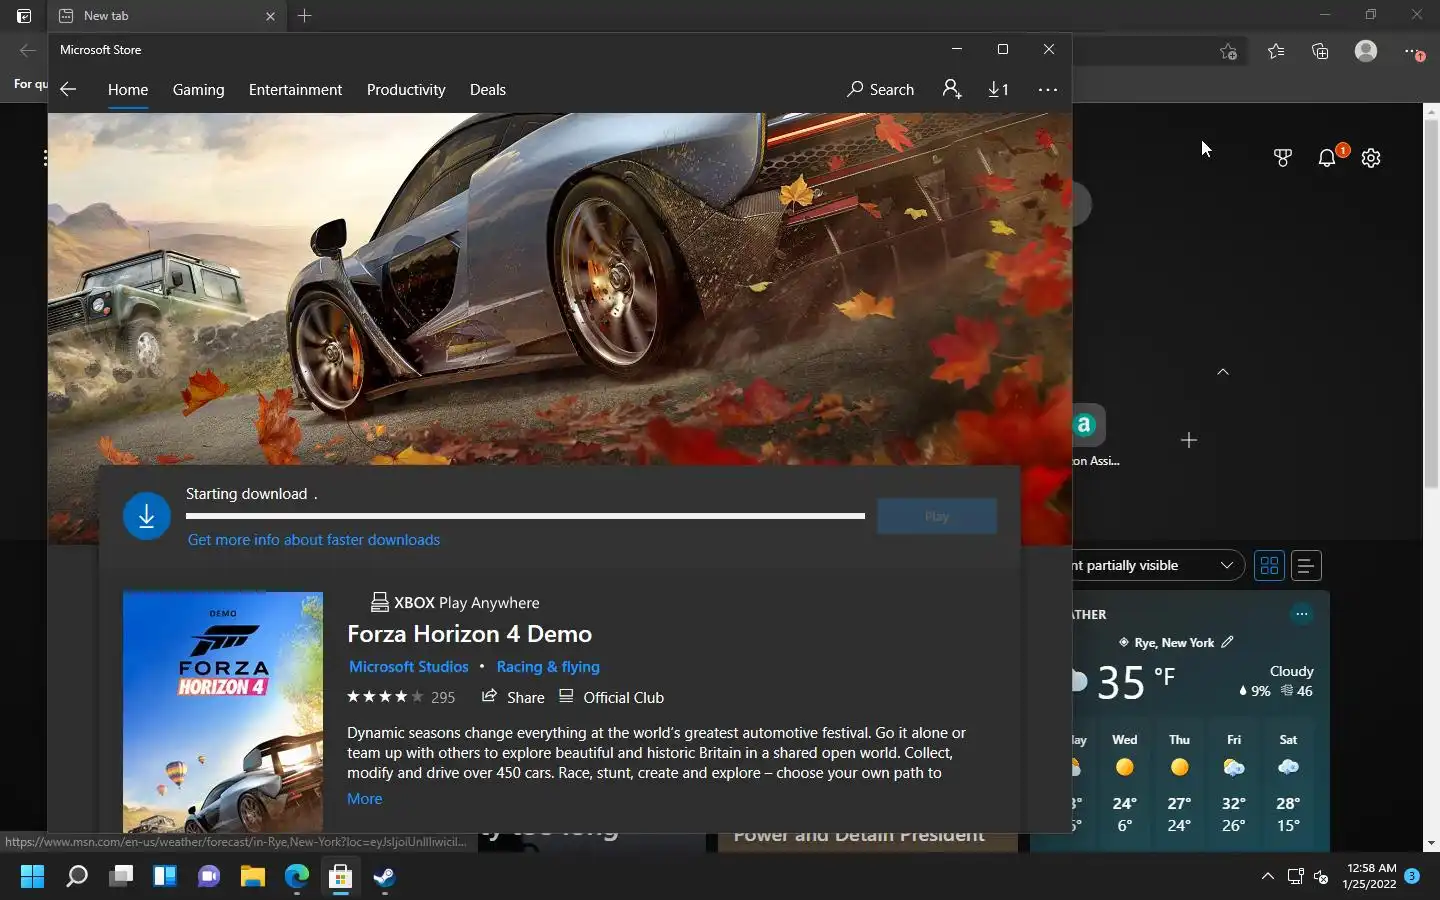
Task: Click the download progress bar
Action: 525,516
